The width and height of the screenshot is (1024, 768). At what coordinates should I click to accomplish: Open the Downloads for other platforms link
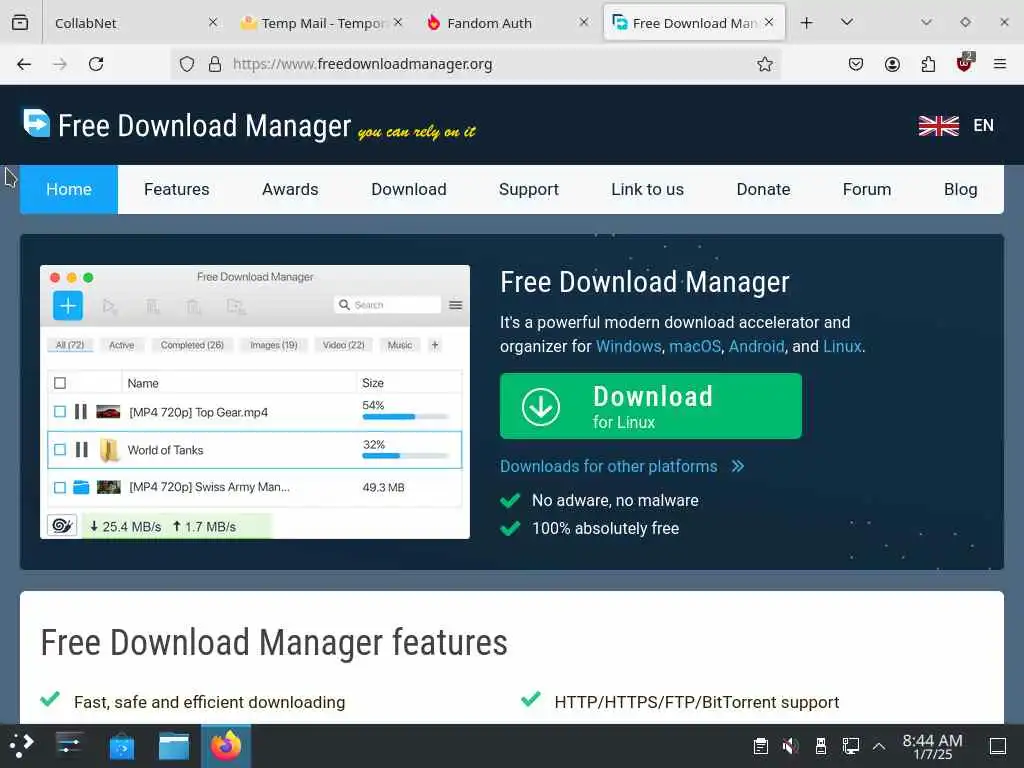609,466
